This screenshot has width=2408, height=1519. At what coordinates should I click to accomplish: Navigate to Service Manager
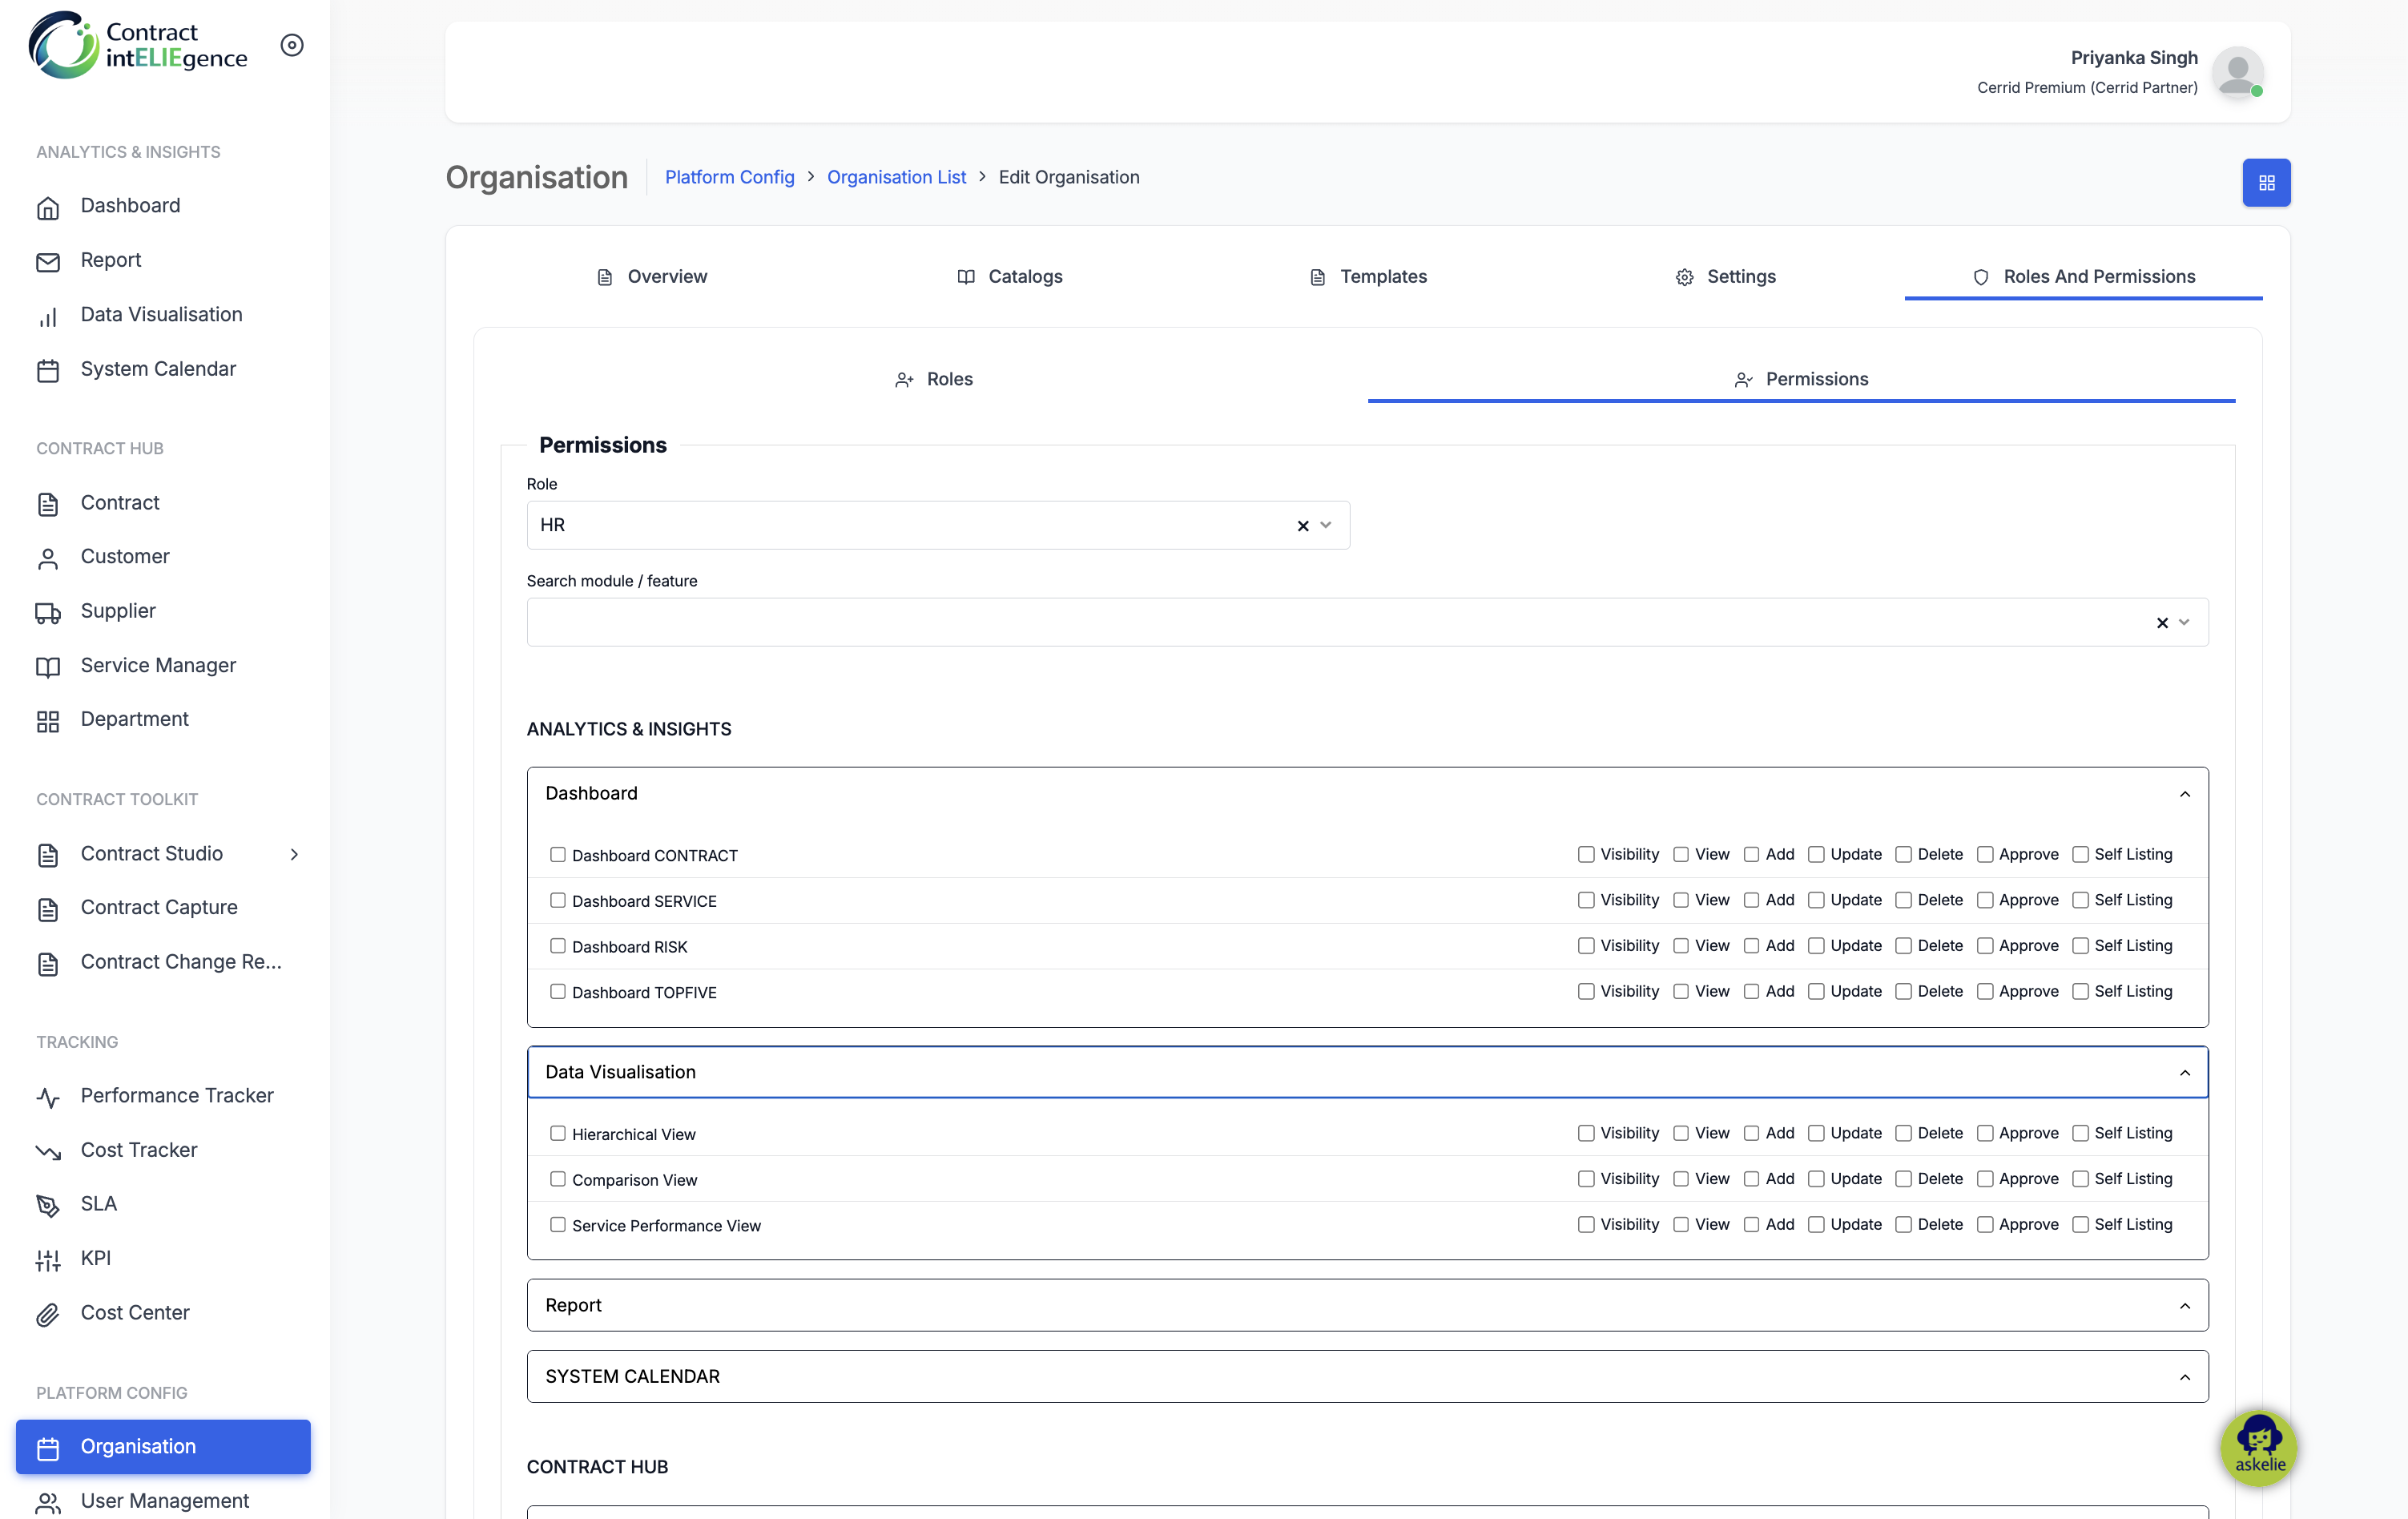158,665
